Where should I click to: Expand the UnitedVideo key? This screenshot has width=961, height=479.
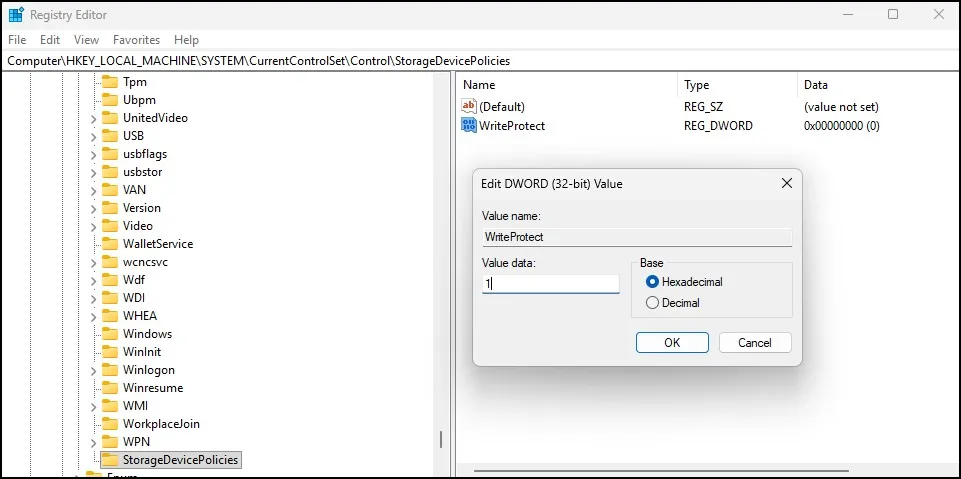pos(93,118)
